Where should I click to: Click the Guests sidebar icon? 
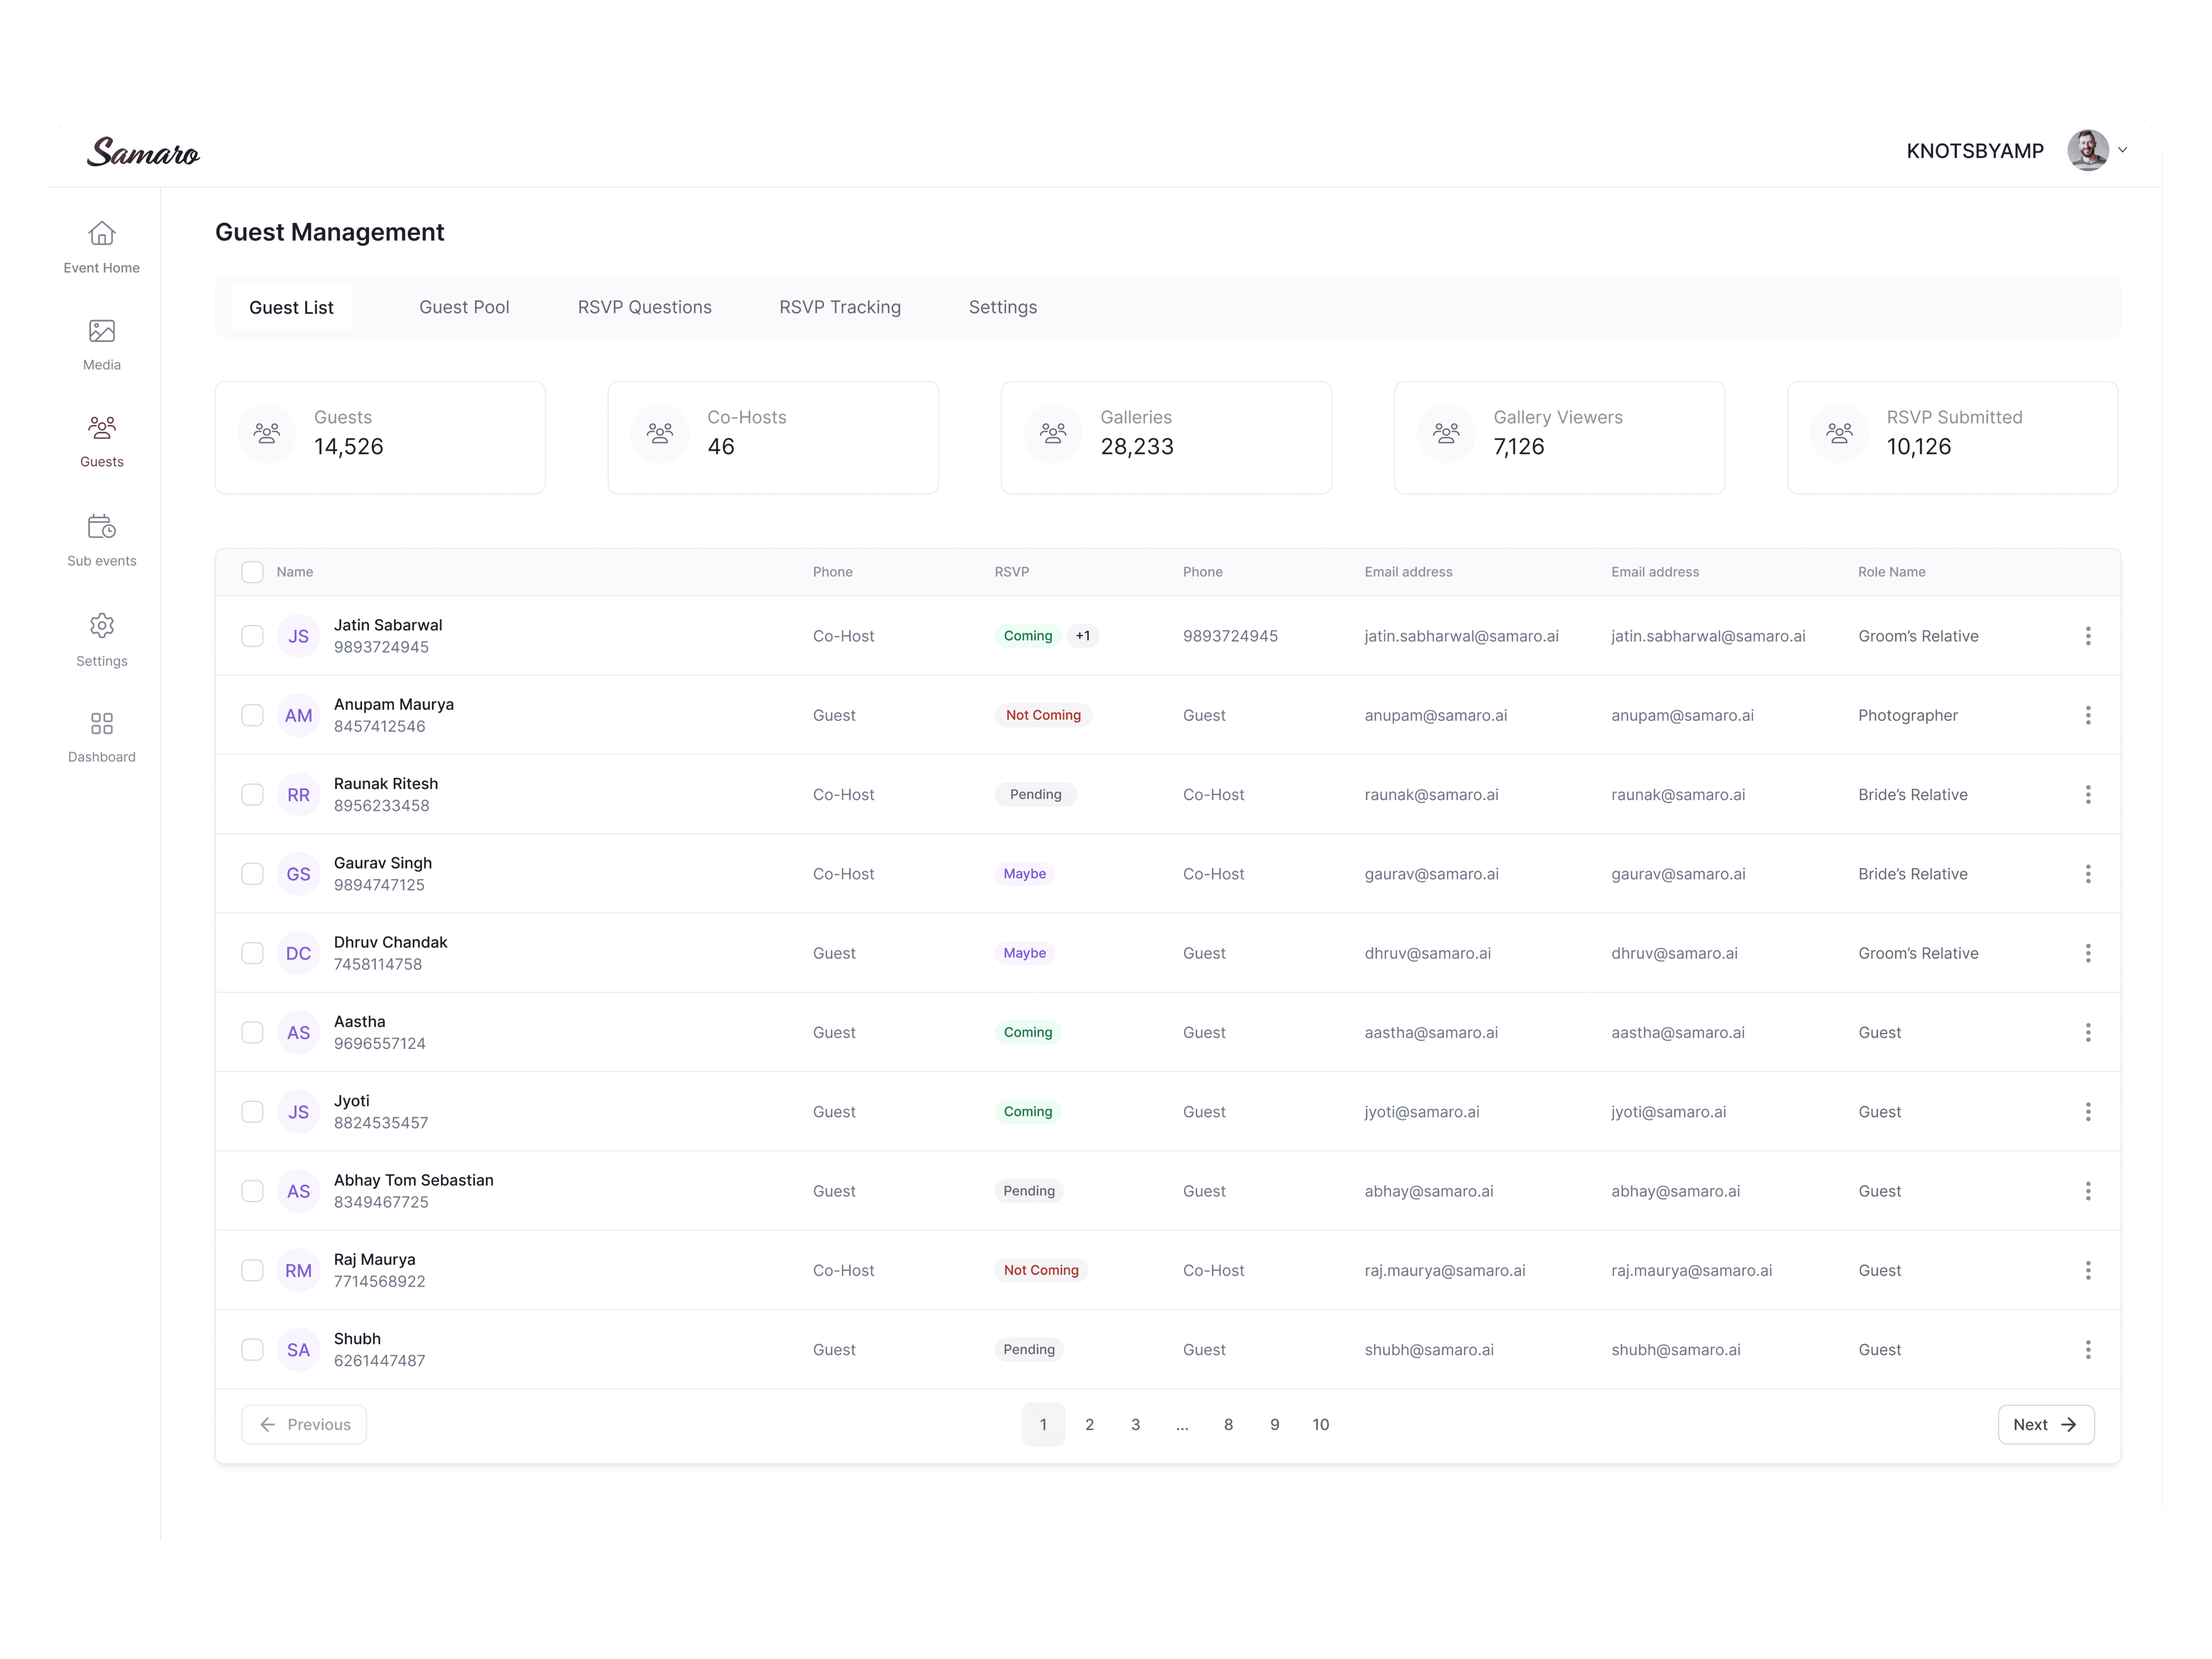[101, 429]
